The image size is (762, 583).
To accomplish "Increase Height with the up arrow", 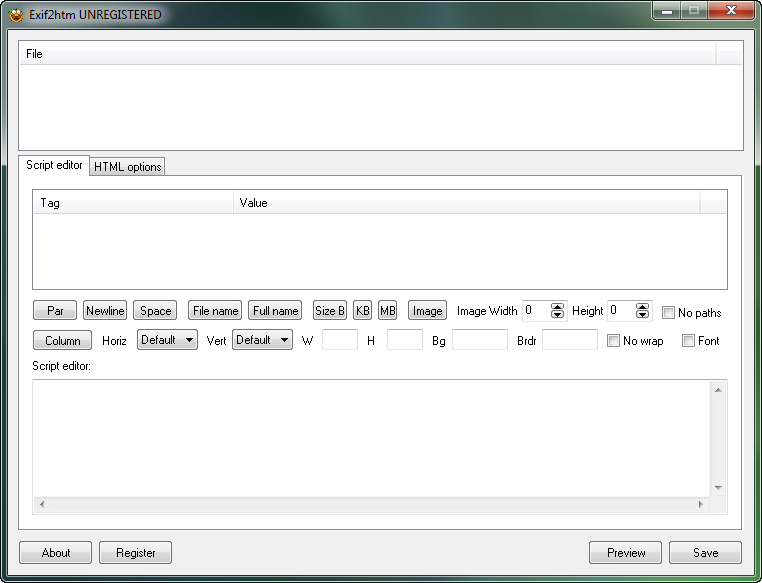I will click(642, 307).
